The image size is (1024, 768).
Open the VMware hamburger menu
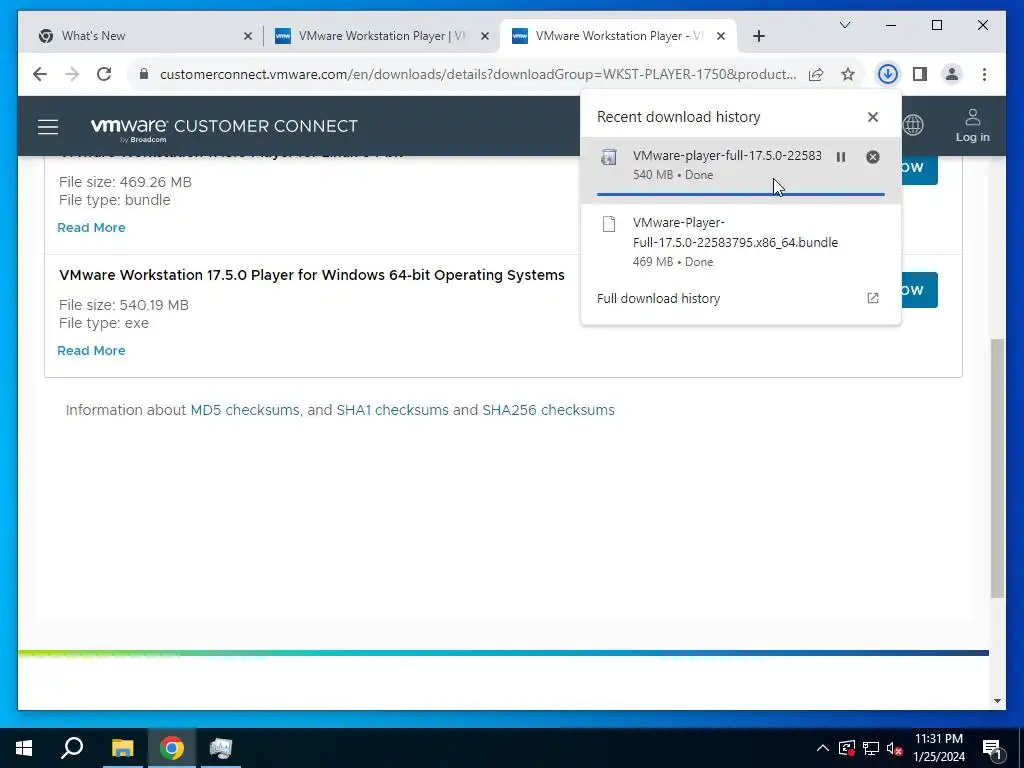[48, 127]
